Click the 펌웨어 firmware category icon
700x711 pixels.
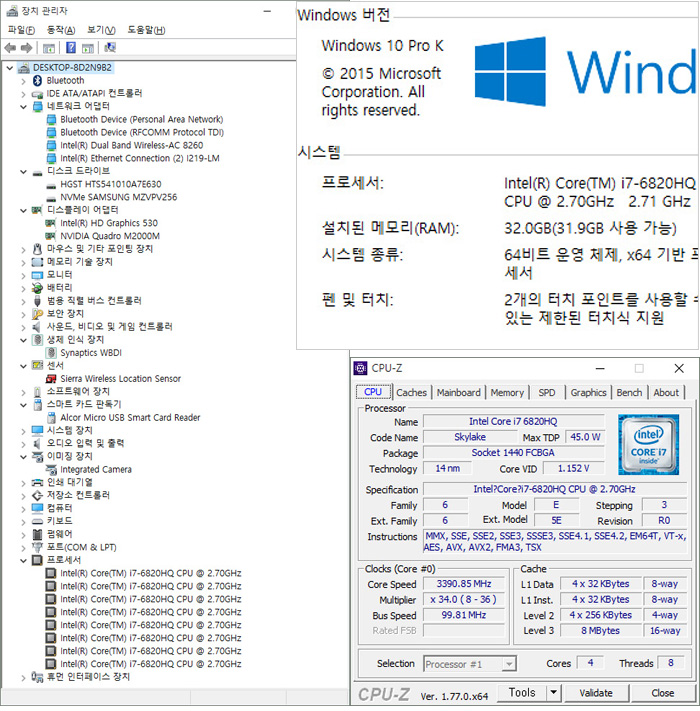pos(38,534)
